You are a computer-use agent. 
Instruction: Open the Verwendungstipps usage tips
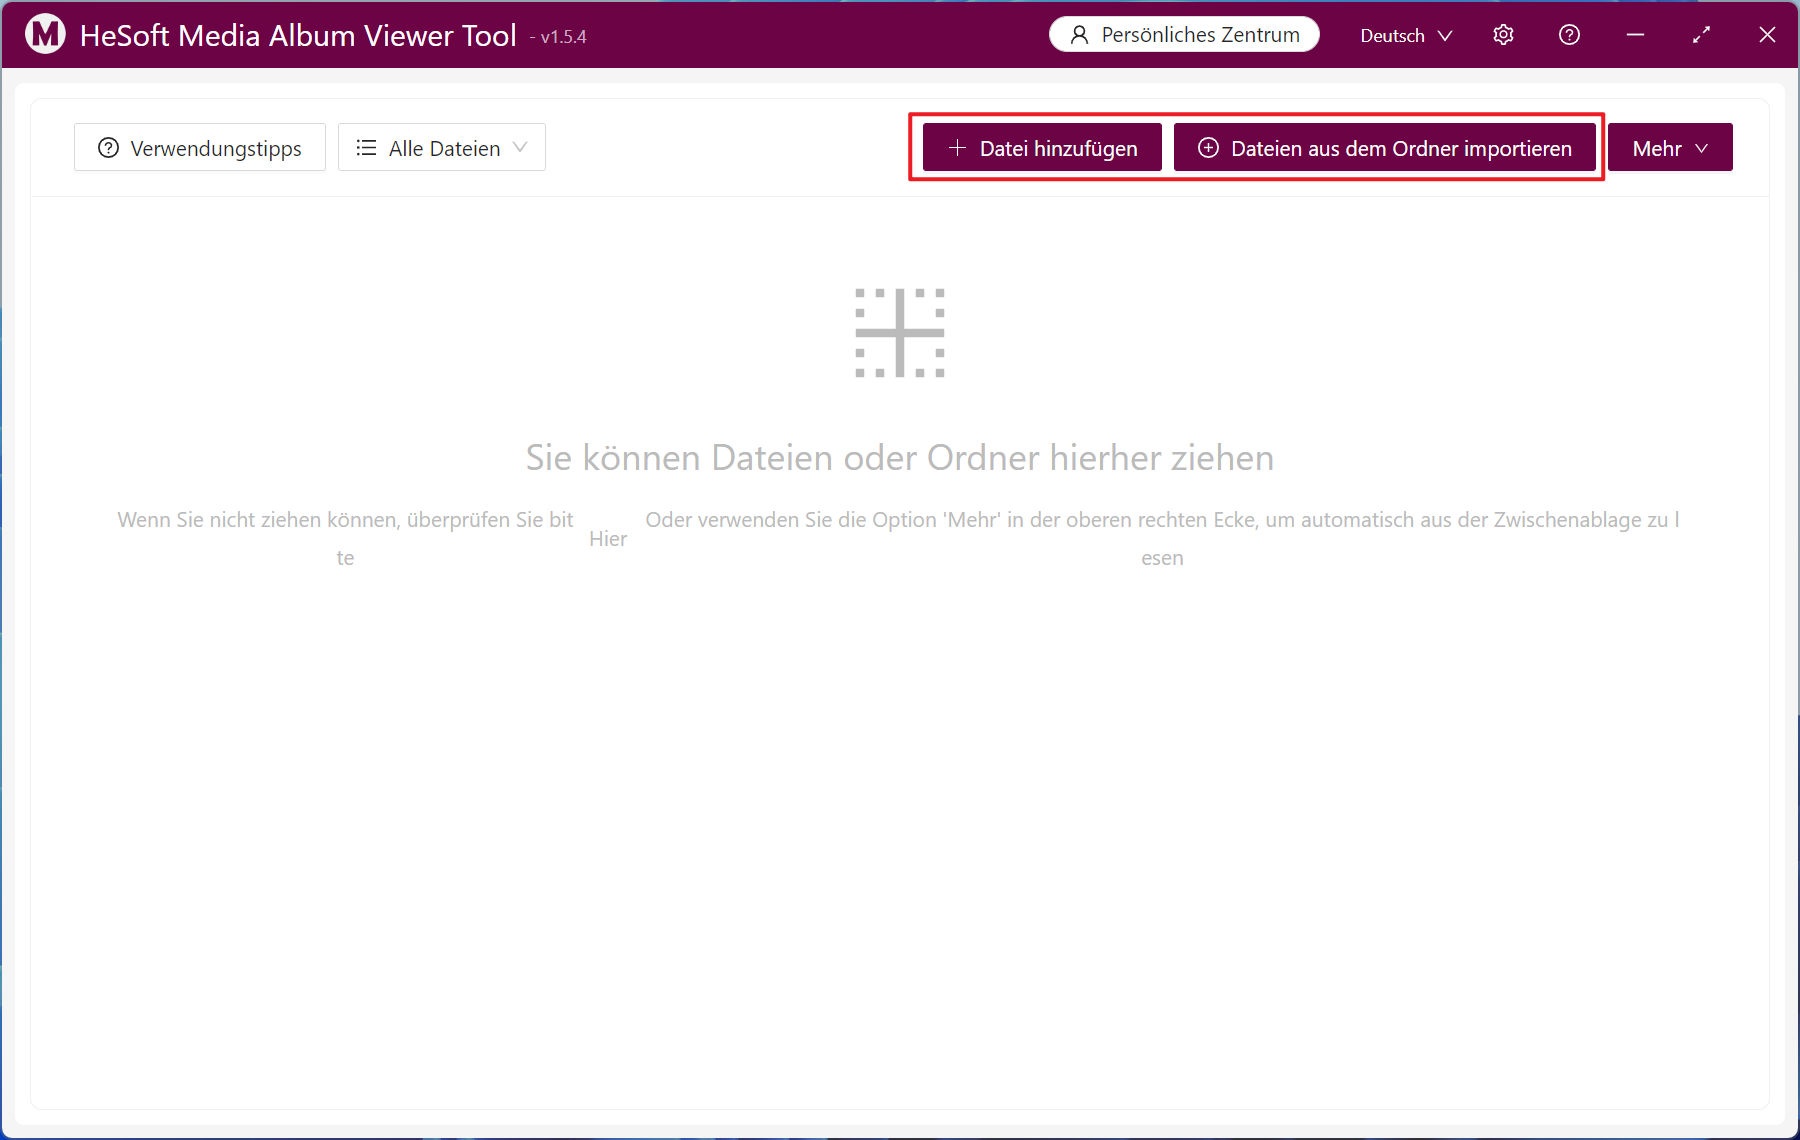coord(200,148)
